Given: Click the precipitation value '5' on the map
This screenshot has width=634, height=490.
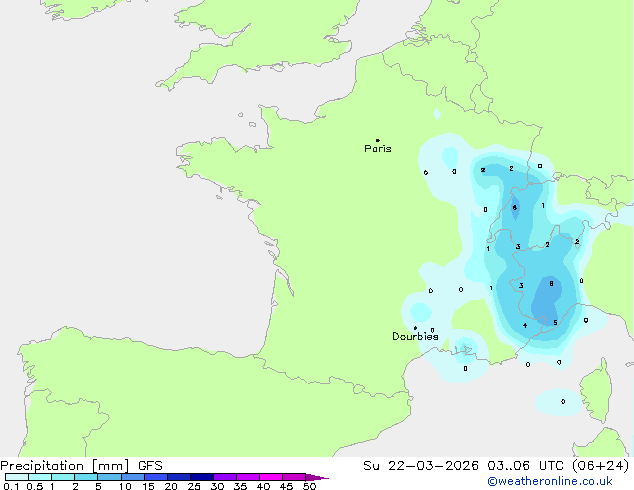Looking at the screenshot, I should (x=555, y=323).
